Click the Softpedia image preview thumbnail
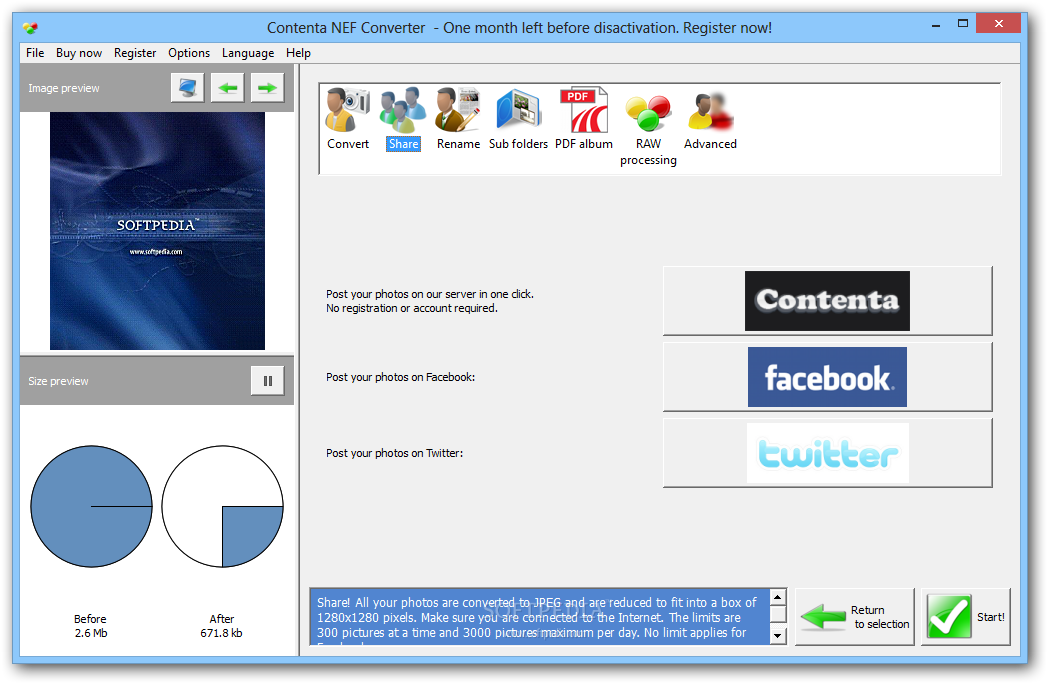Image resolution: width=1048 pixels, height=684 pixels. [157, 231]
